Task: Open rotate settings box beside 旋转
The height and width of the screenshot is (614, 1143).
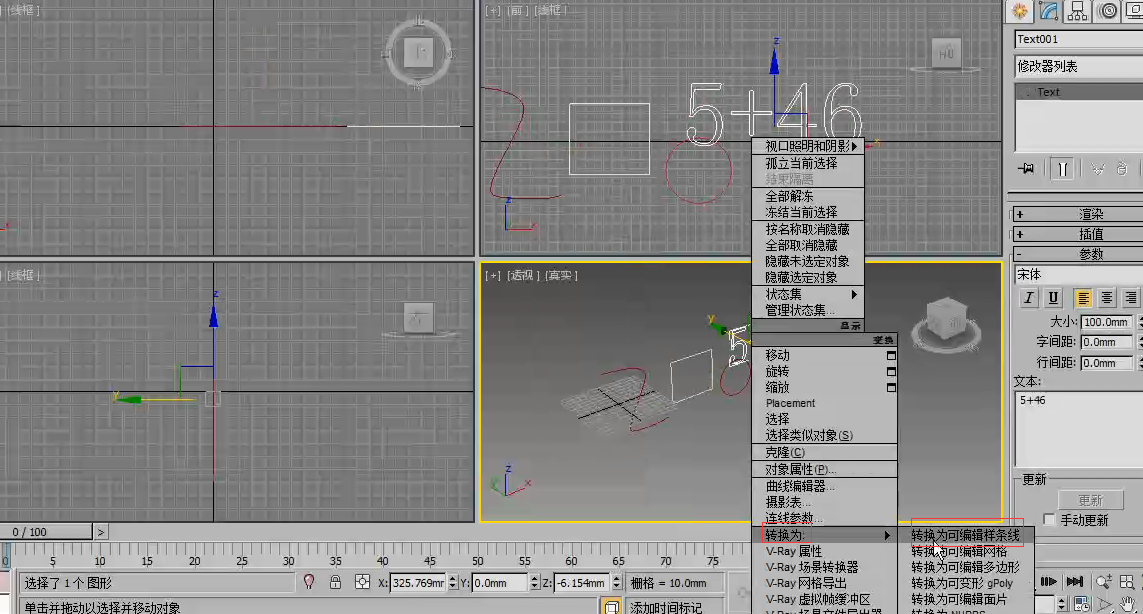Action: [891, 372]
